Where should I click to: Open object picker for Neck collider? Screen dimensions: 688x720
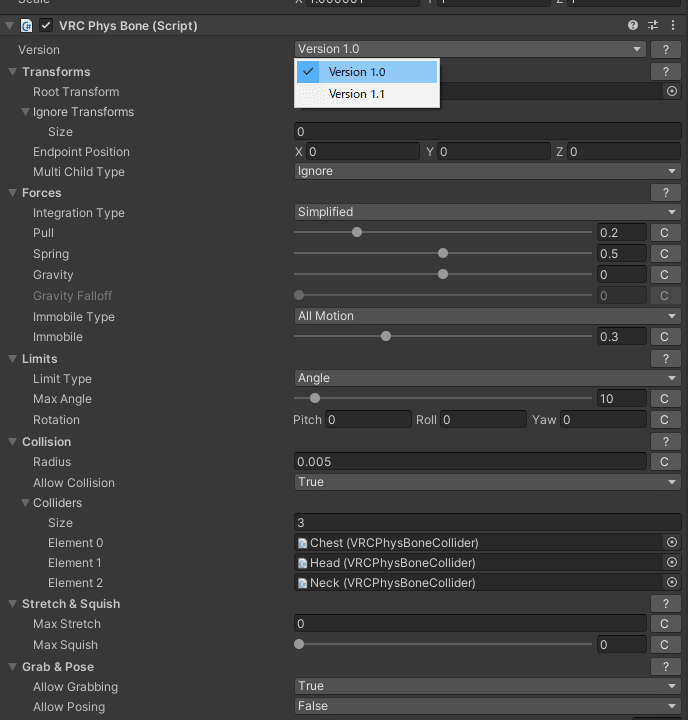[672, 582]
